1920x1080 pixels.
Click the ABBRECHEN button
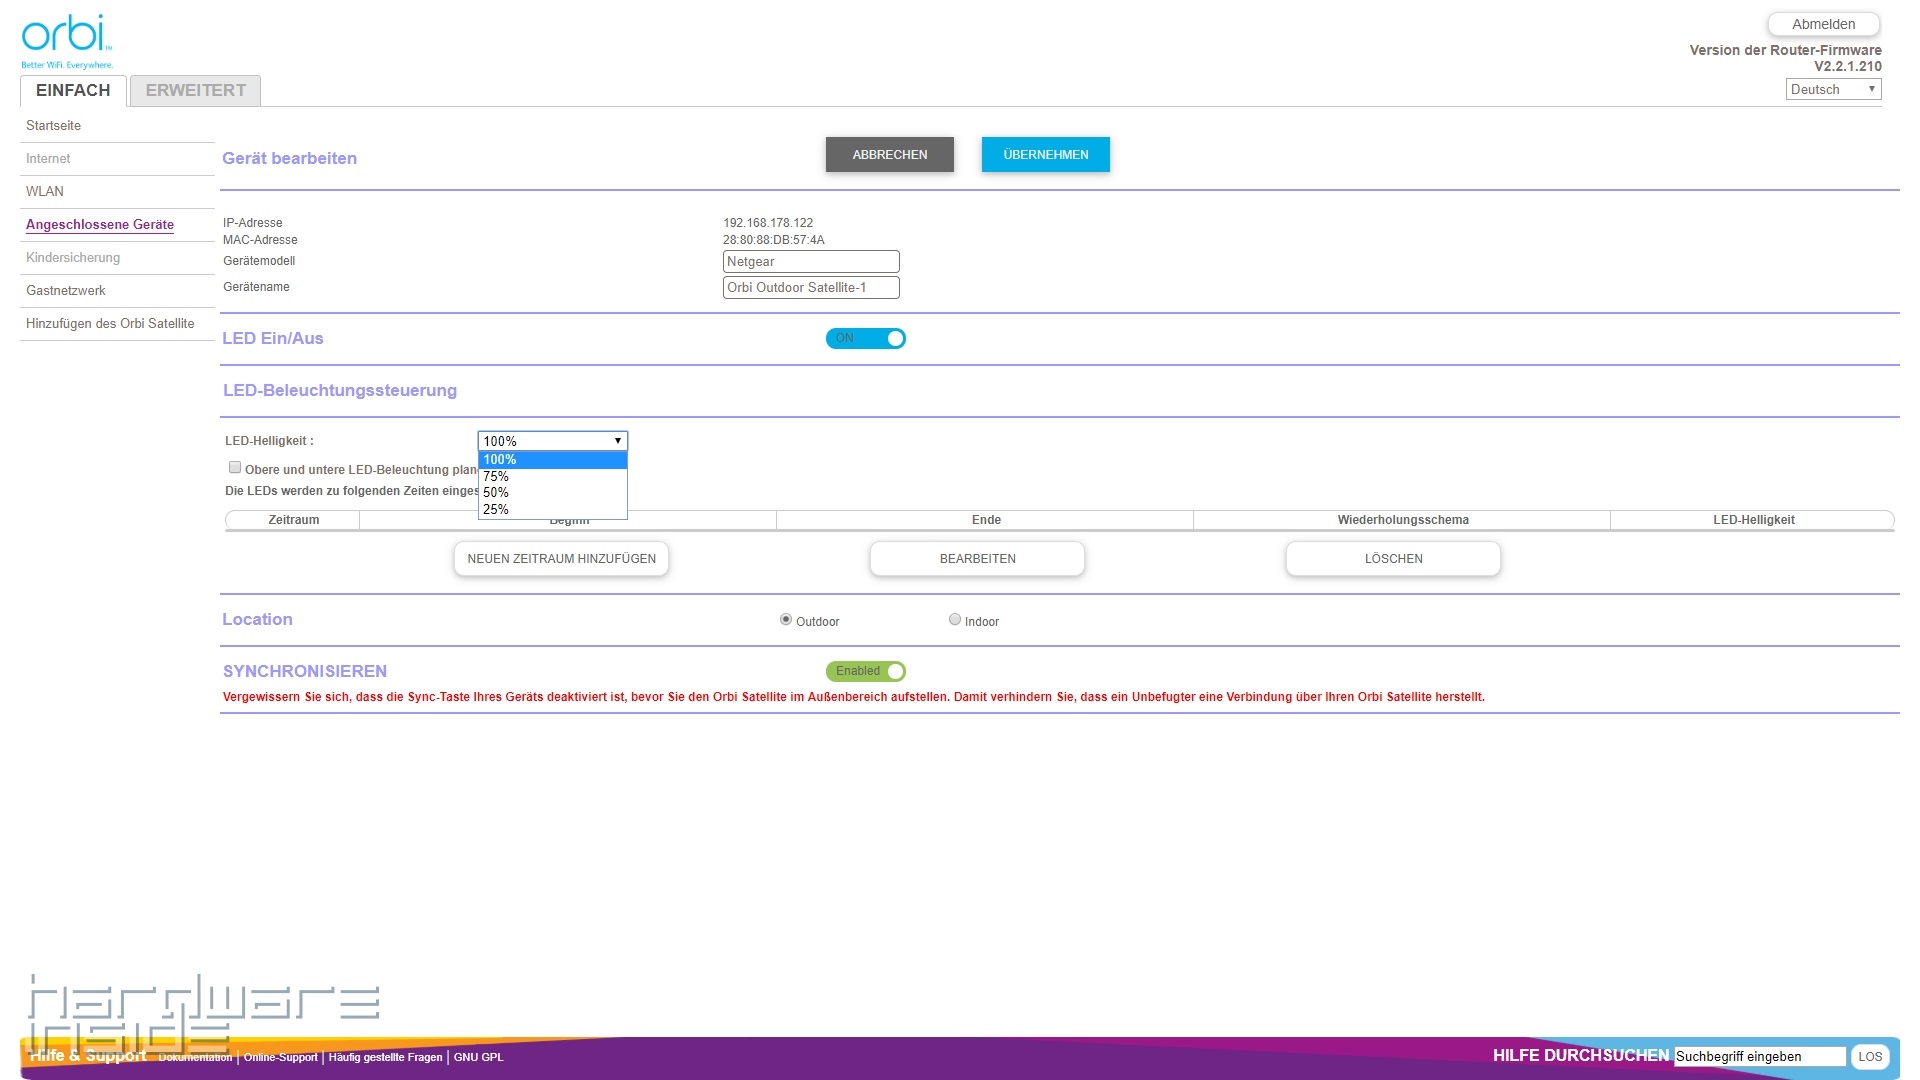(x=890, y=154)
